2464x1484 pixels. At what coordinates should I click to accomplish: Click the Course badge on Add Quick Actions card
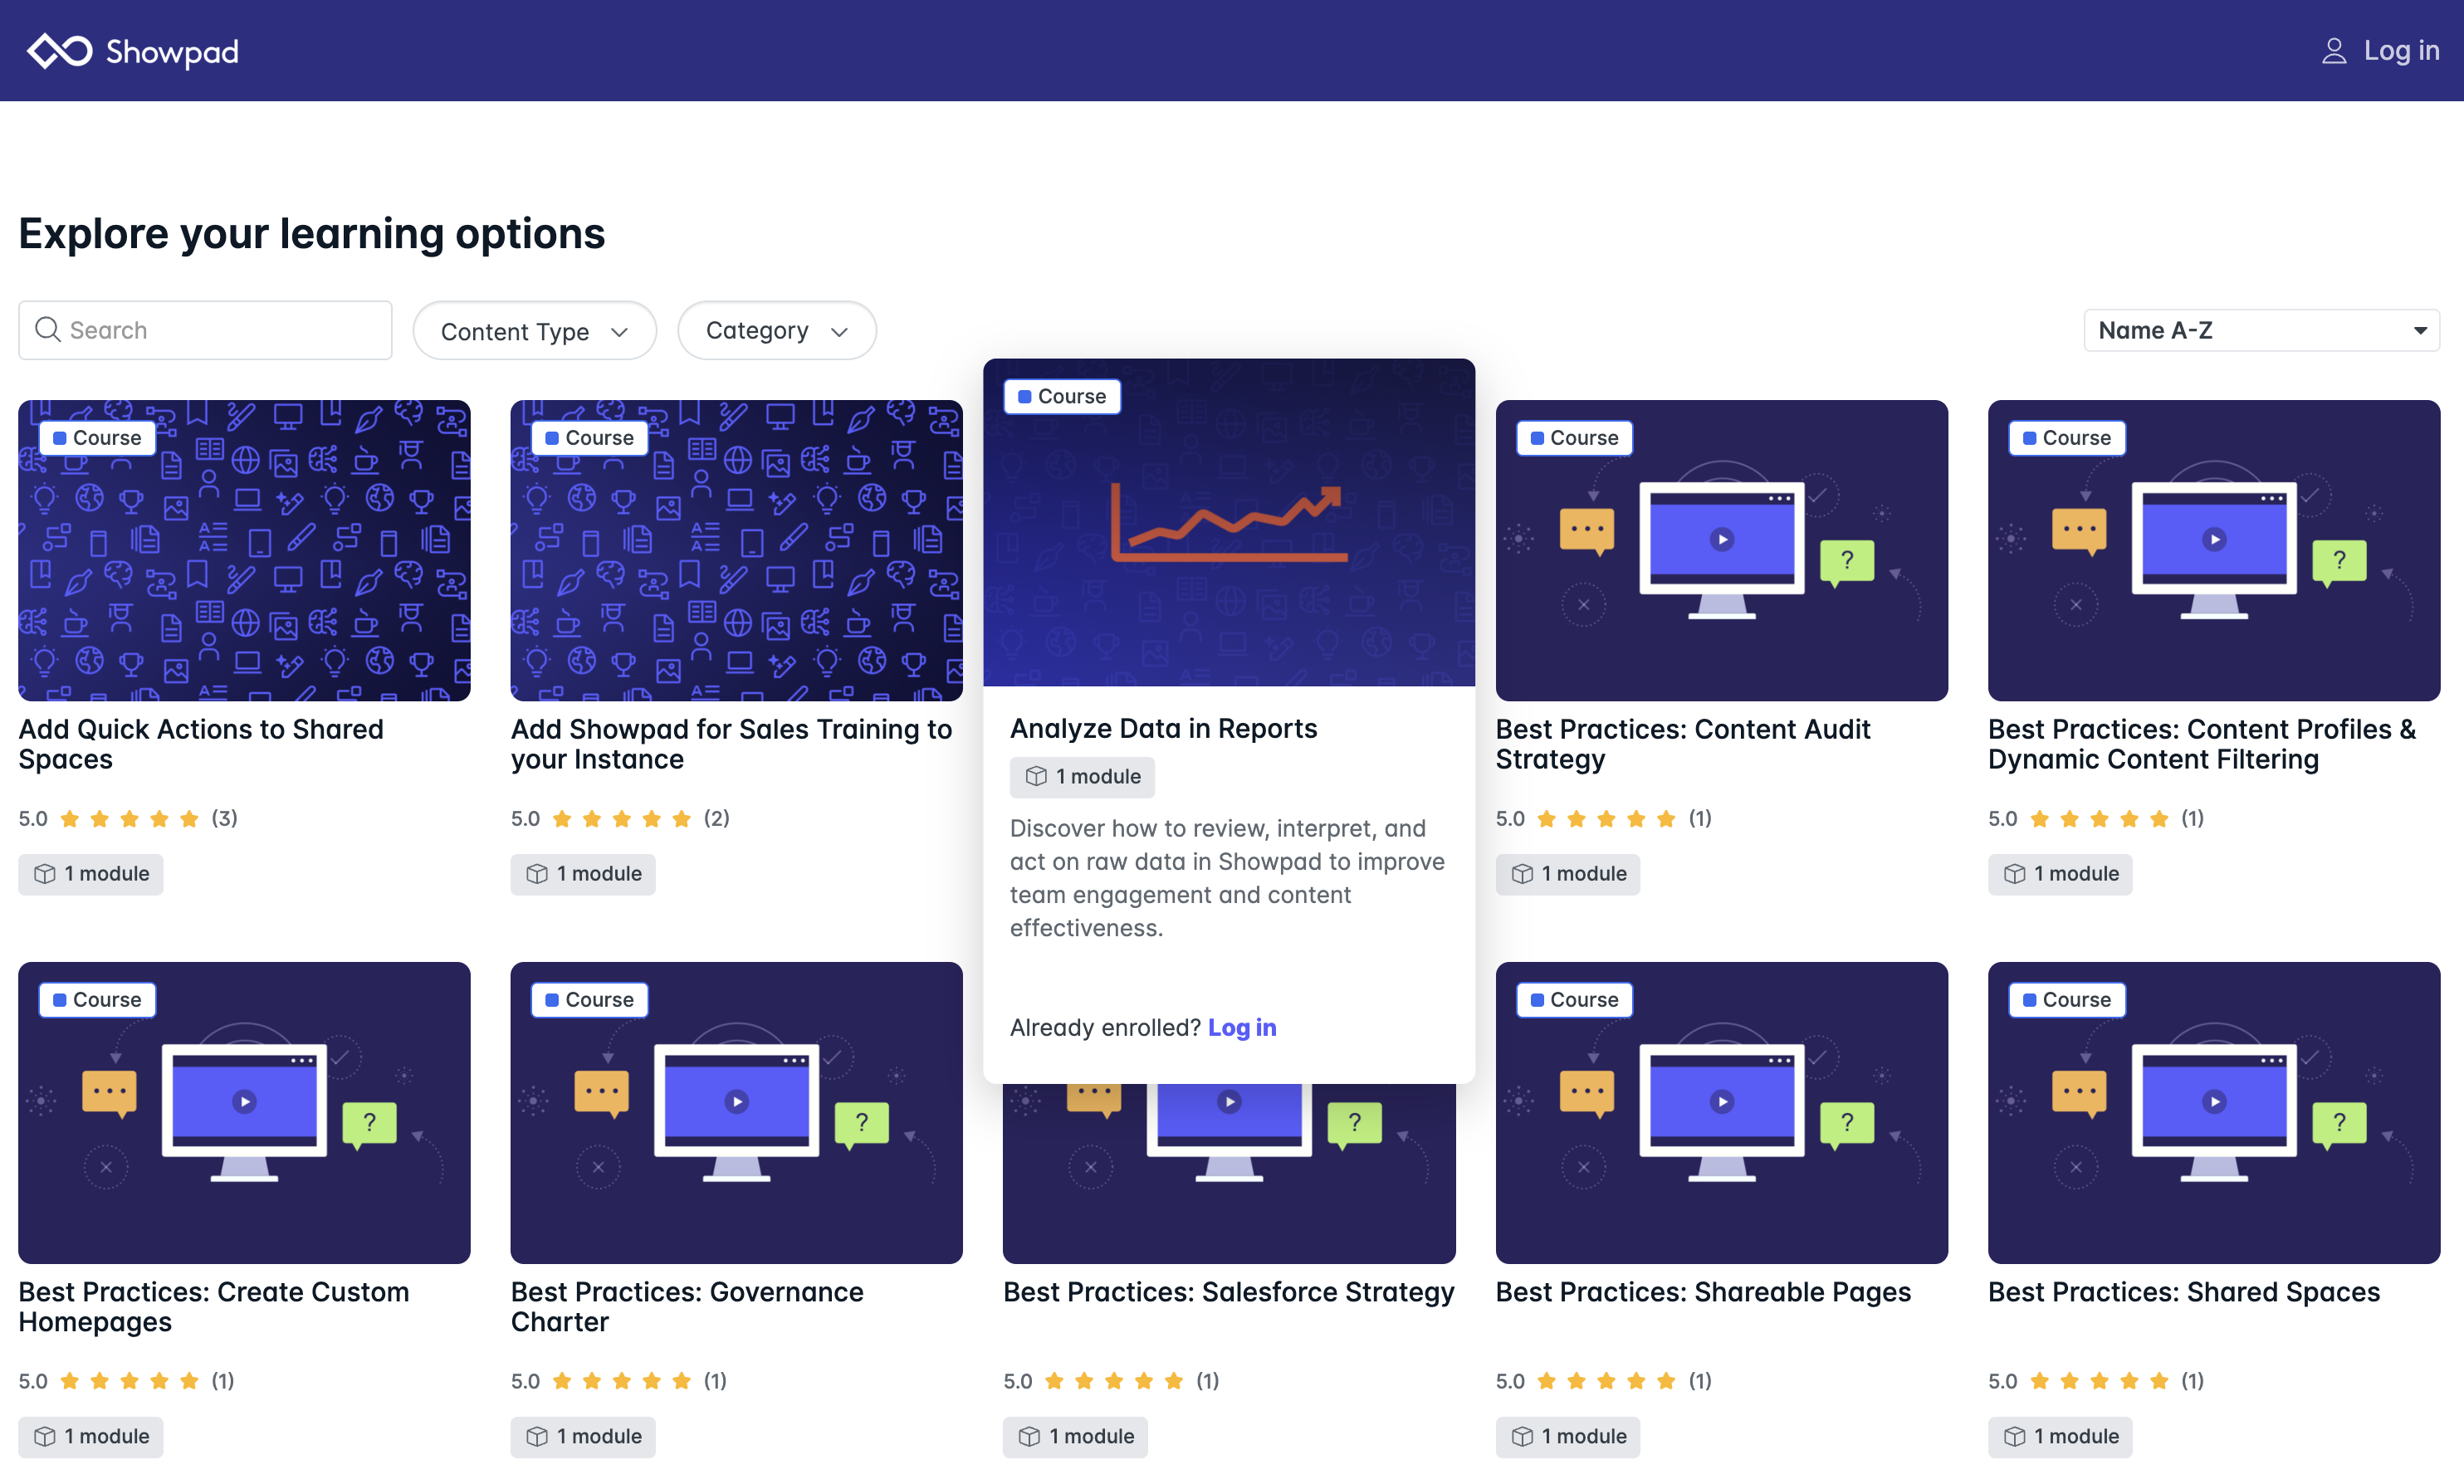pos(96,437)
